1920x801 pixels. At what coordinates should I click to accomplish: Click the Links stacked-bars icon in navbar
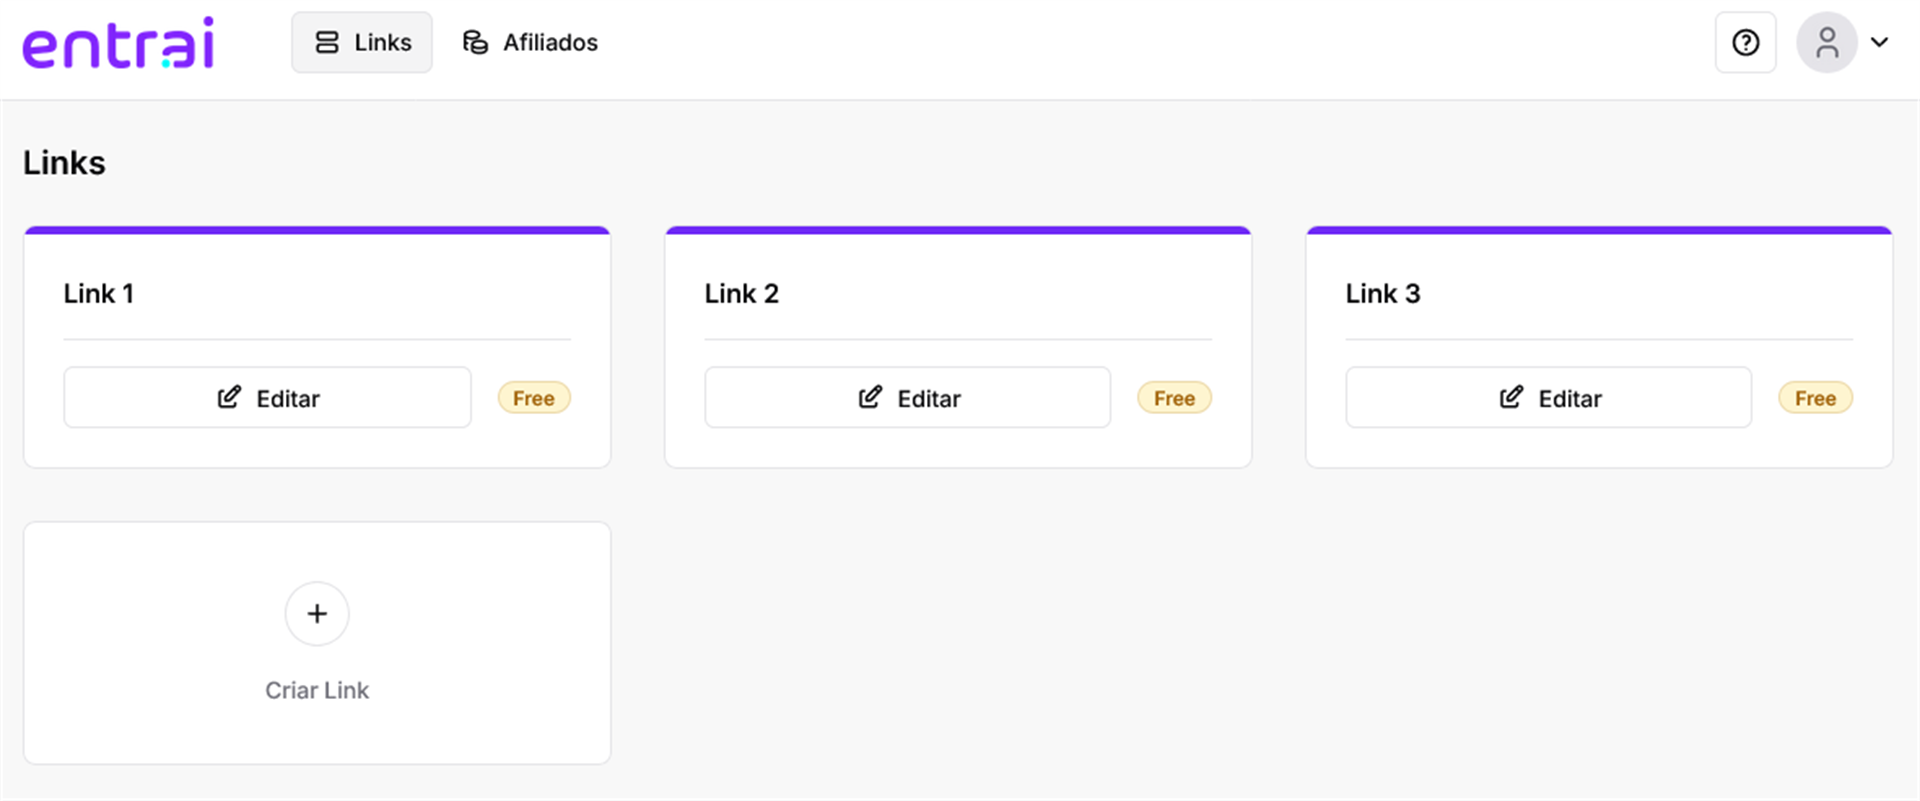[327, 43]
